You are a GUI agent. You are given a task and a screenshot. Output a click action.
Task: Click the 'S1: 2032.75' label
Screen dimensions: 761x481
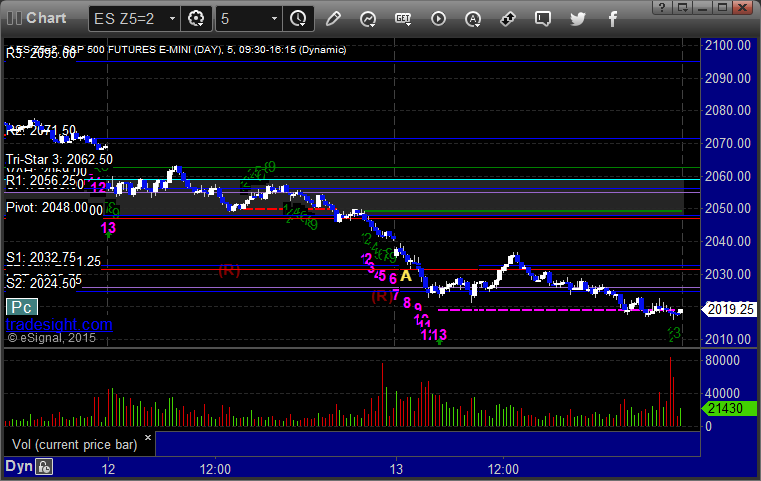click(41, 257)
